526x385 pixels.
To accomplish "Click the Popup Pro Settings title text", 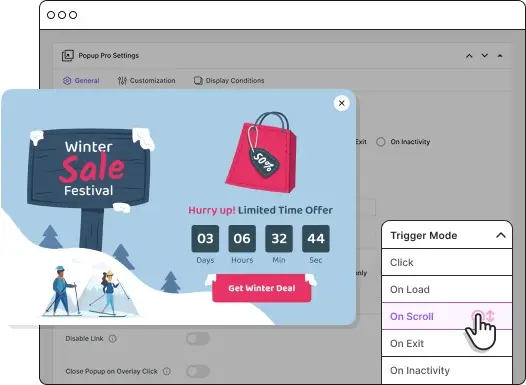I will pyautogui.click(x=109, y=56).
